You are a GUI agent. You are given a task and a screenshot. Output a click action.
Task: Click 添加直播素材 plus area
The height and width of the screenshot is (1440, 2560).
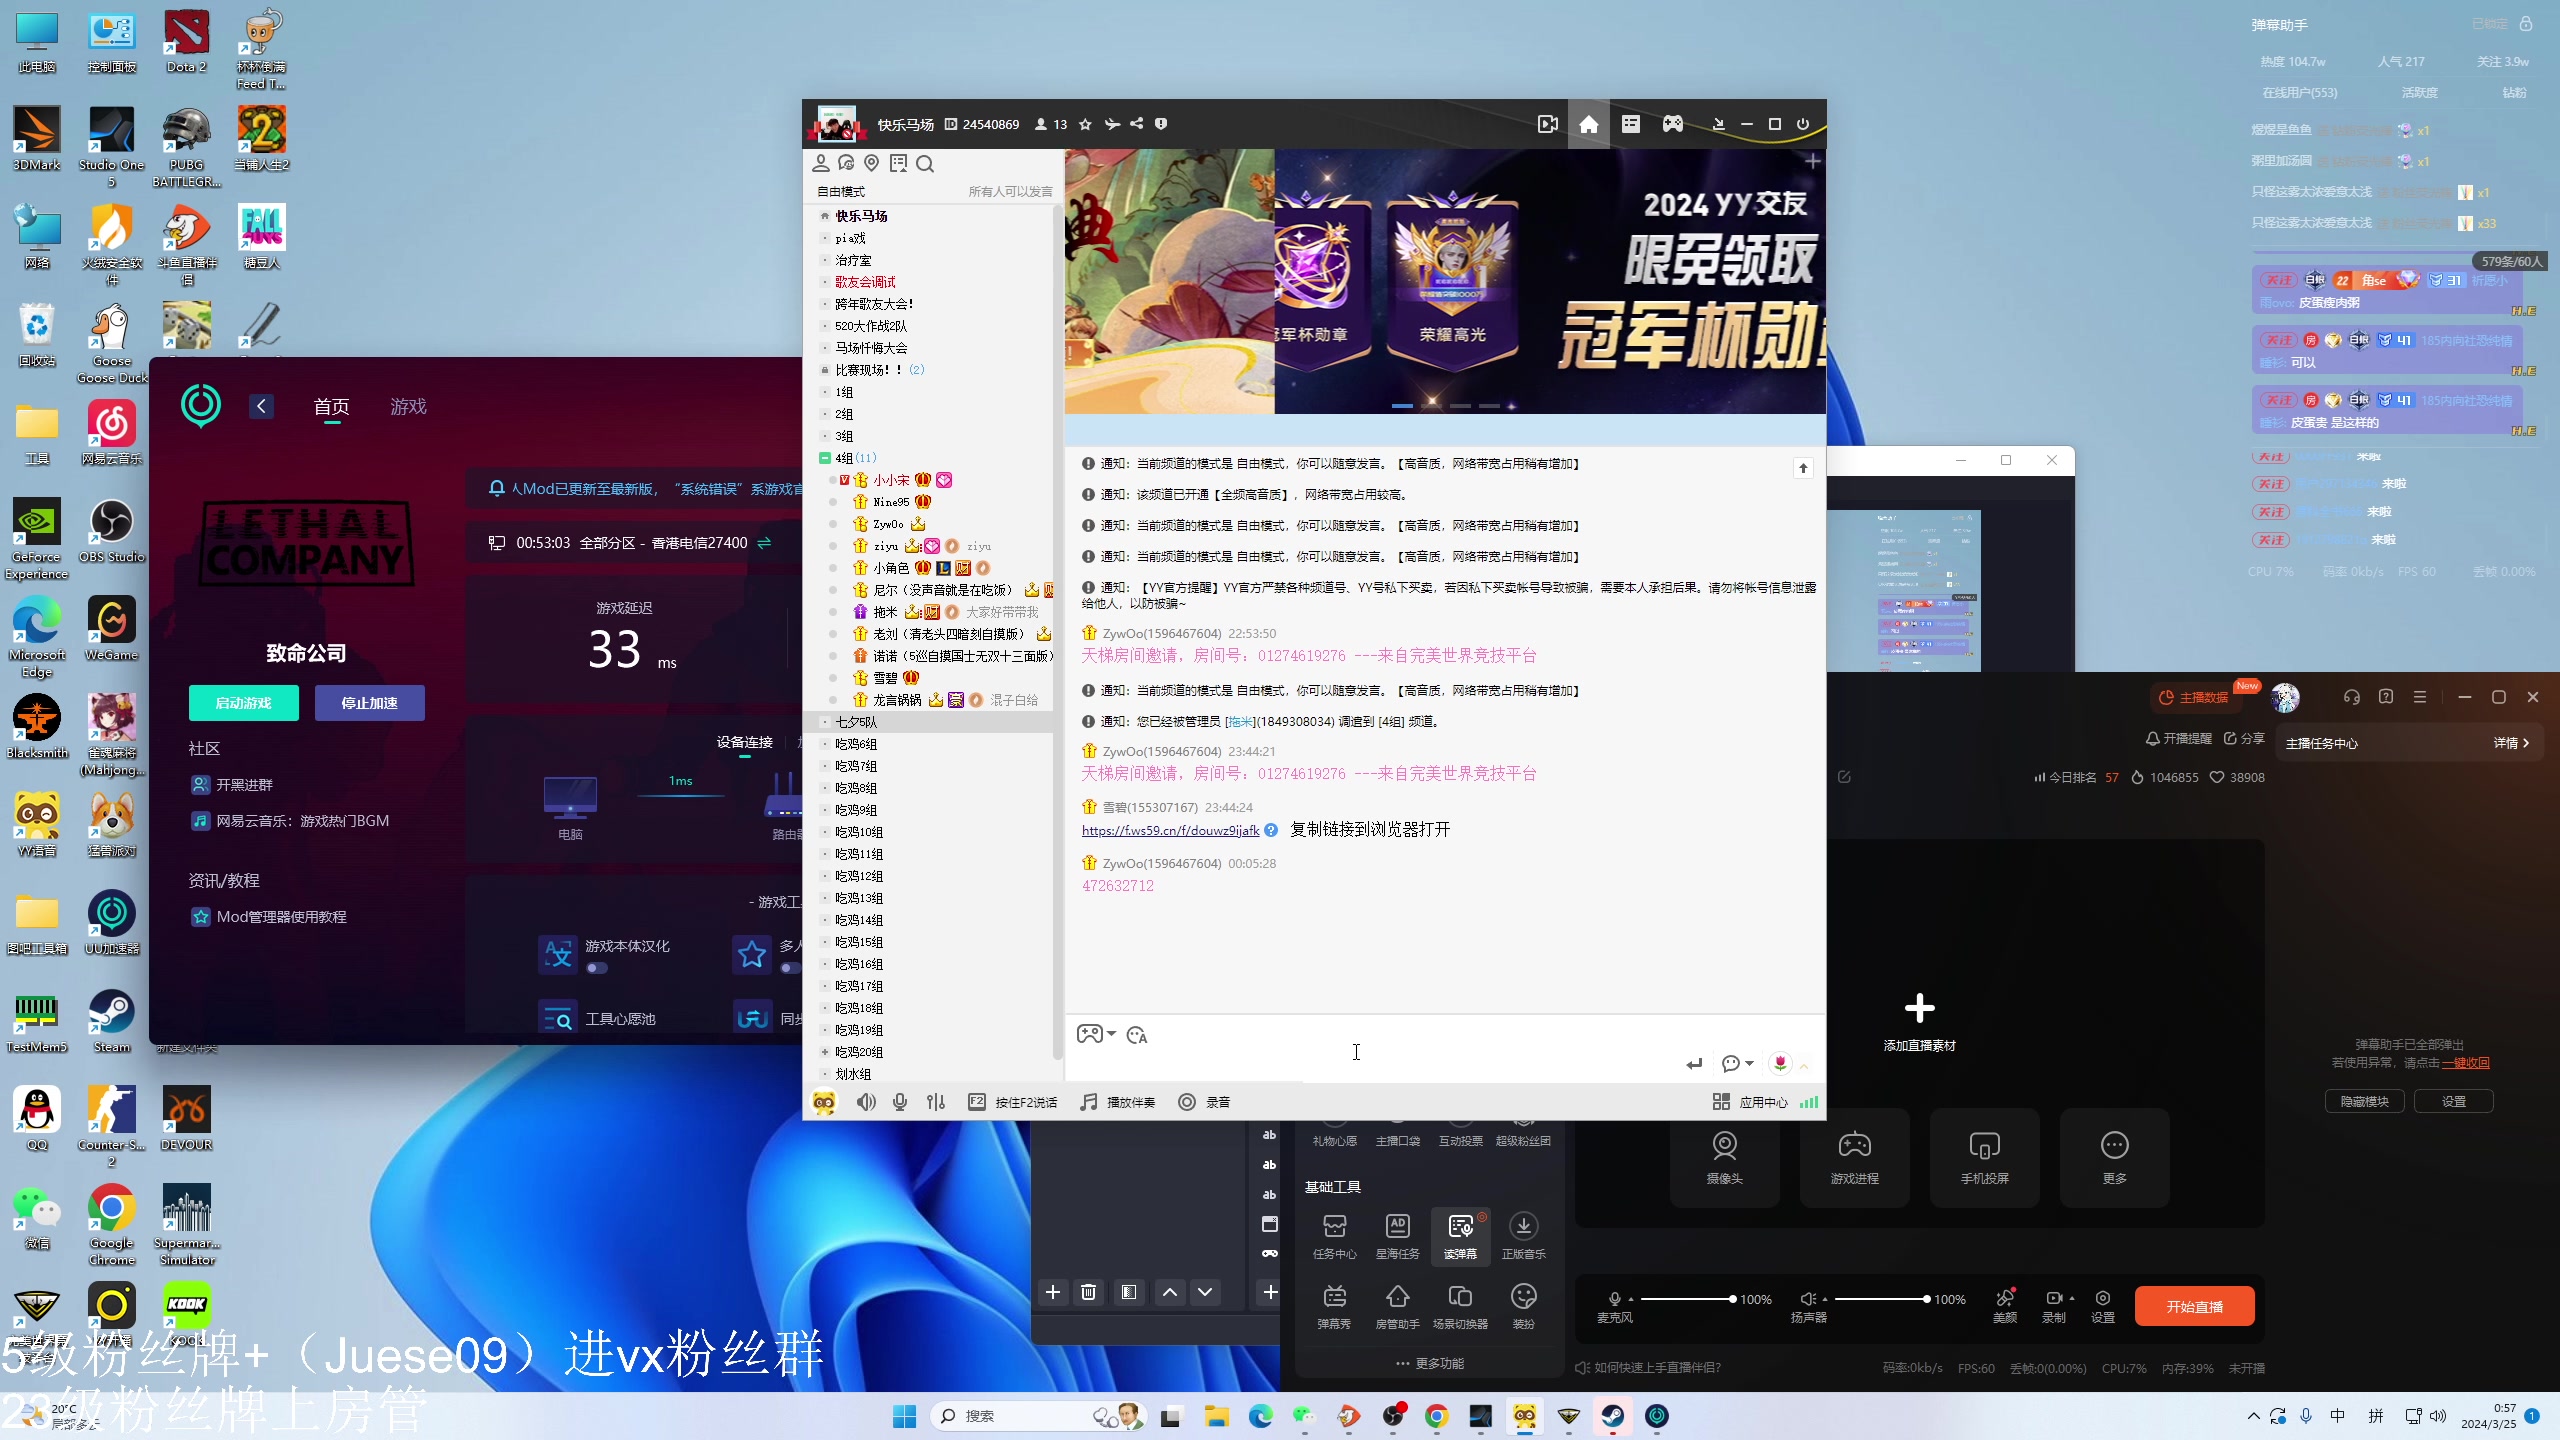point(1919,1020)
